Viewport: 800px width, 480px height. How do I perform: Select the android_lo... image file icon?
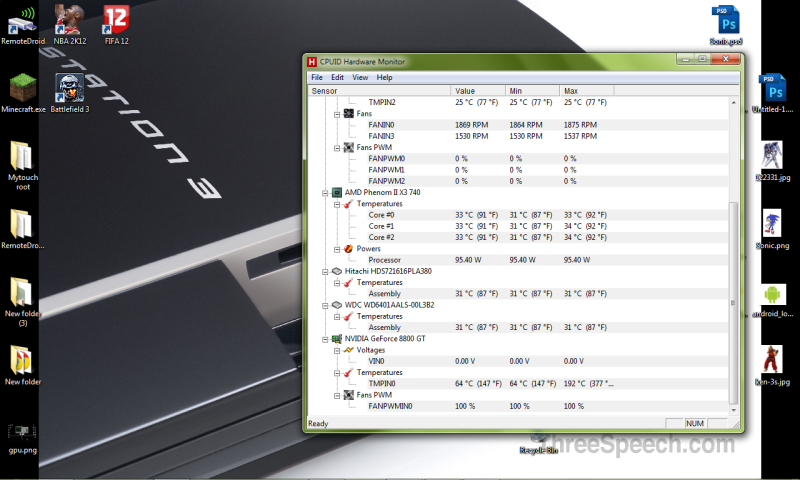pos(772,302)
